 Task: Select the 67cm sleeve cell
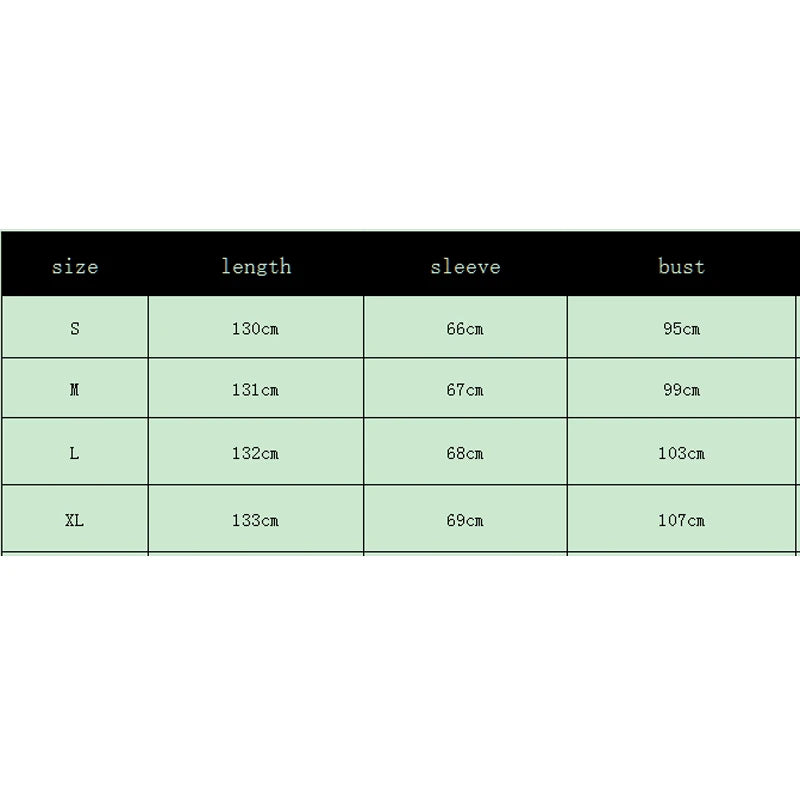[465, 390]
